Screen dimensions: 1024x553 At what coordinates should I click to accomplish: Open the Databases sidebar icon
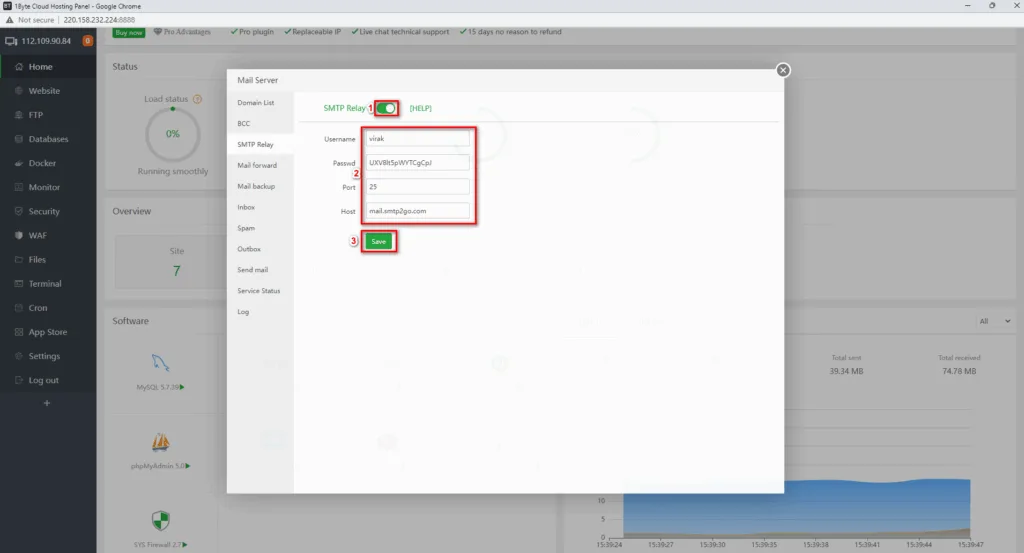[14, 139]
